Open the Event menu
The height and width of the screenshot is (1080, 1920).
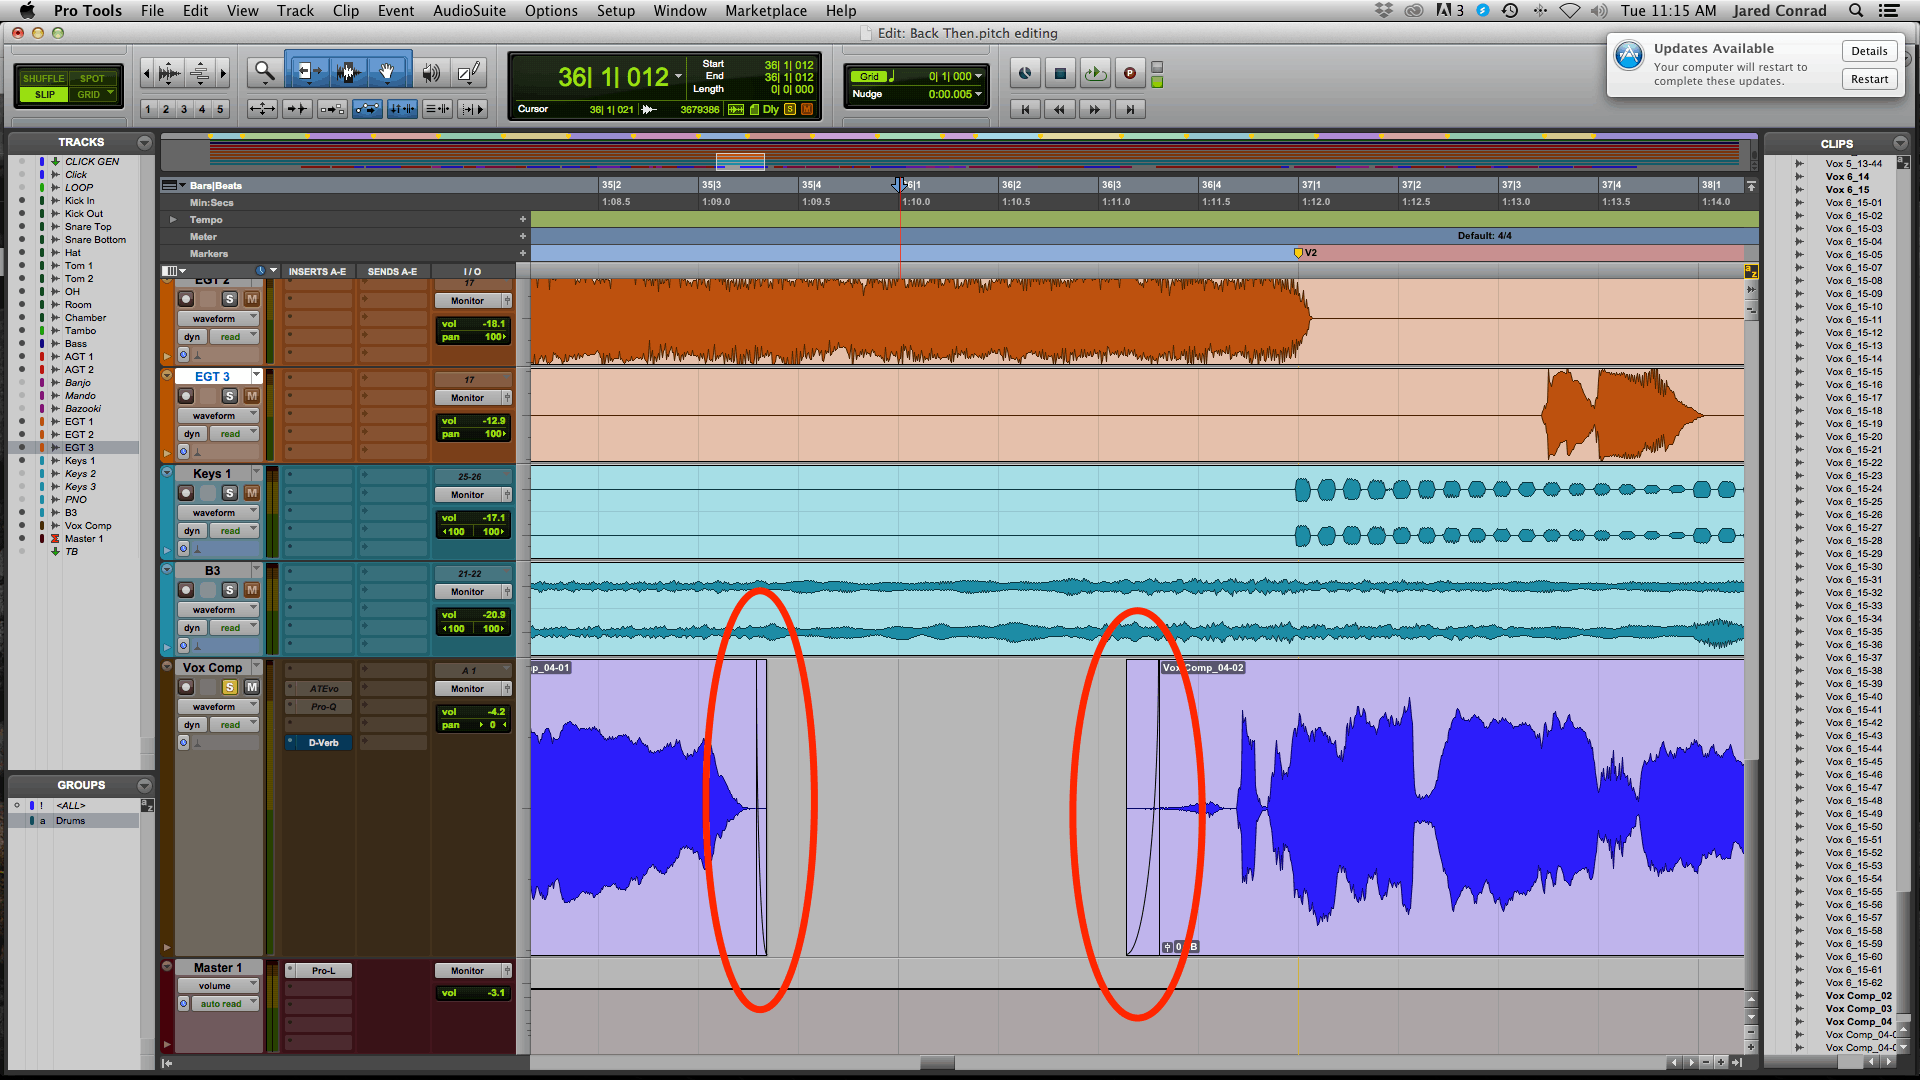point(396,10)
